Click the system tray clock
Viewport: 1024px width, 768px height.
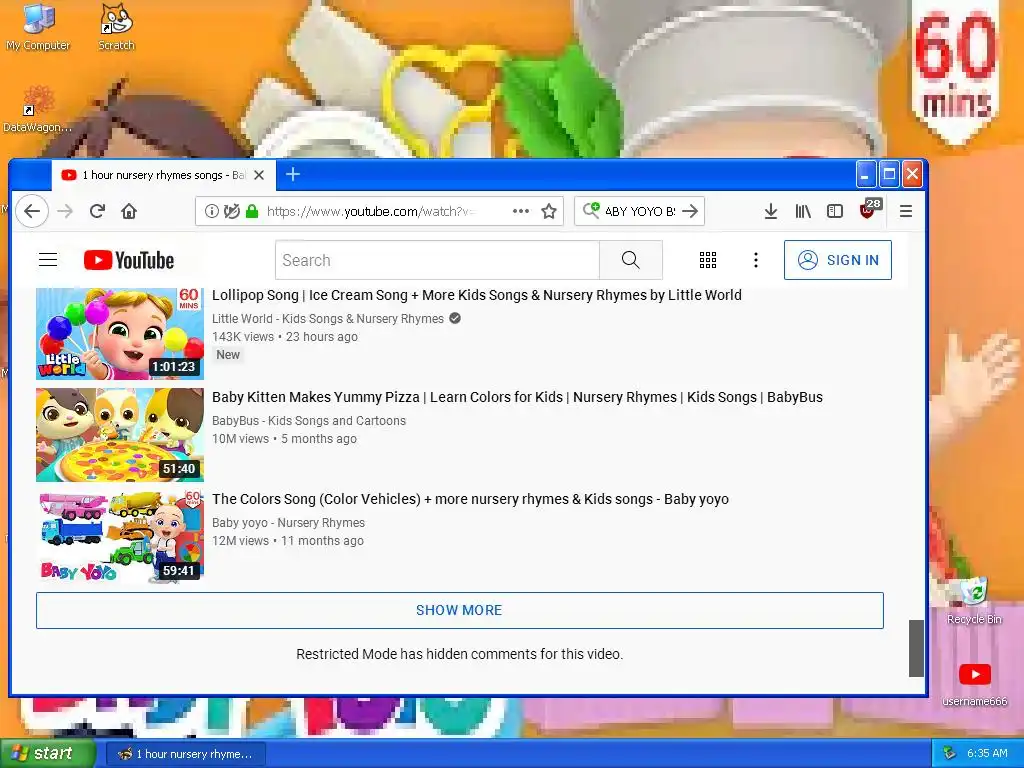click(987, 753)
